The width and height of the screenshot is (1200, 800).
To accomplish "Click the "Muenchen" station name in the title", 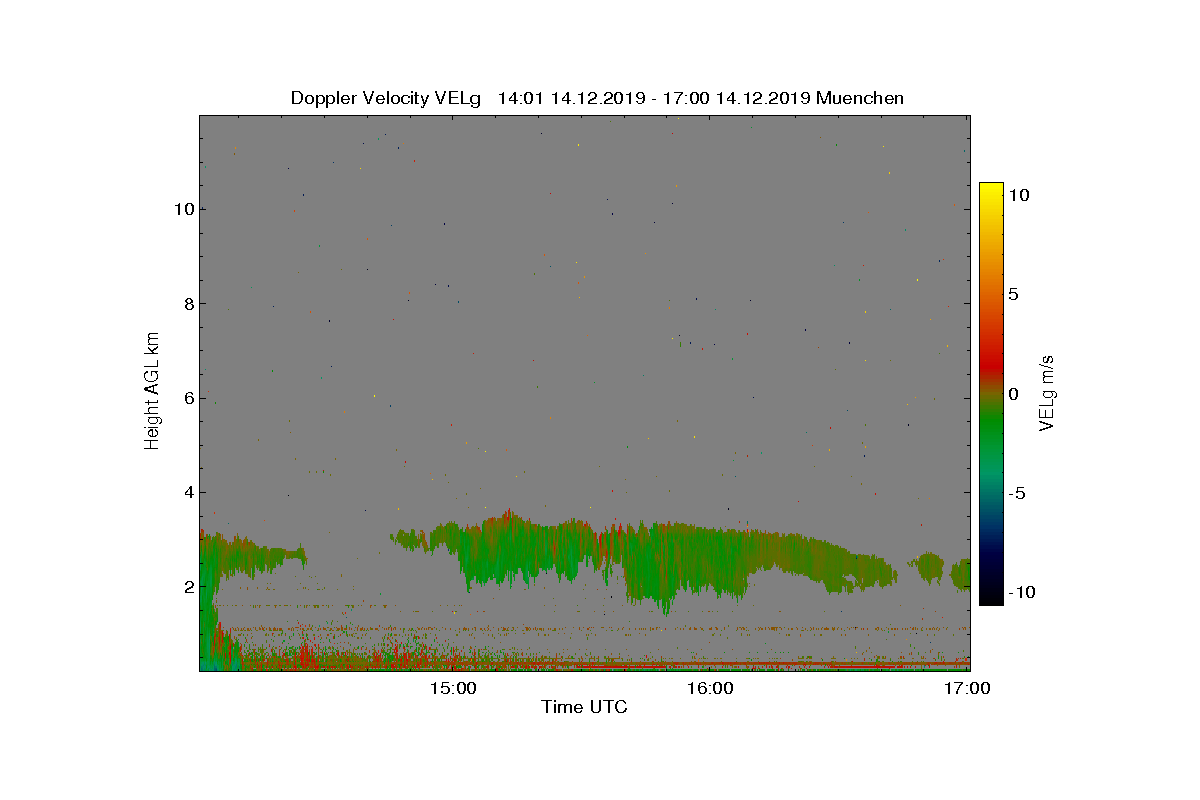I will tap(860, 98).
